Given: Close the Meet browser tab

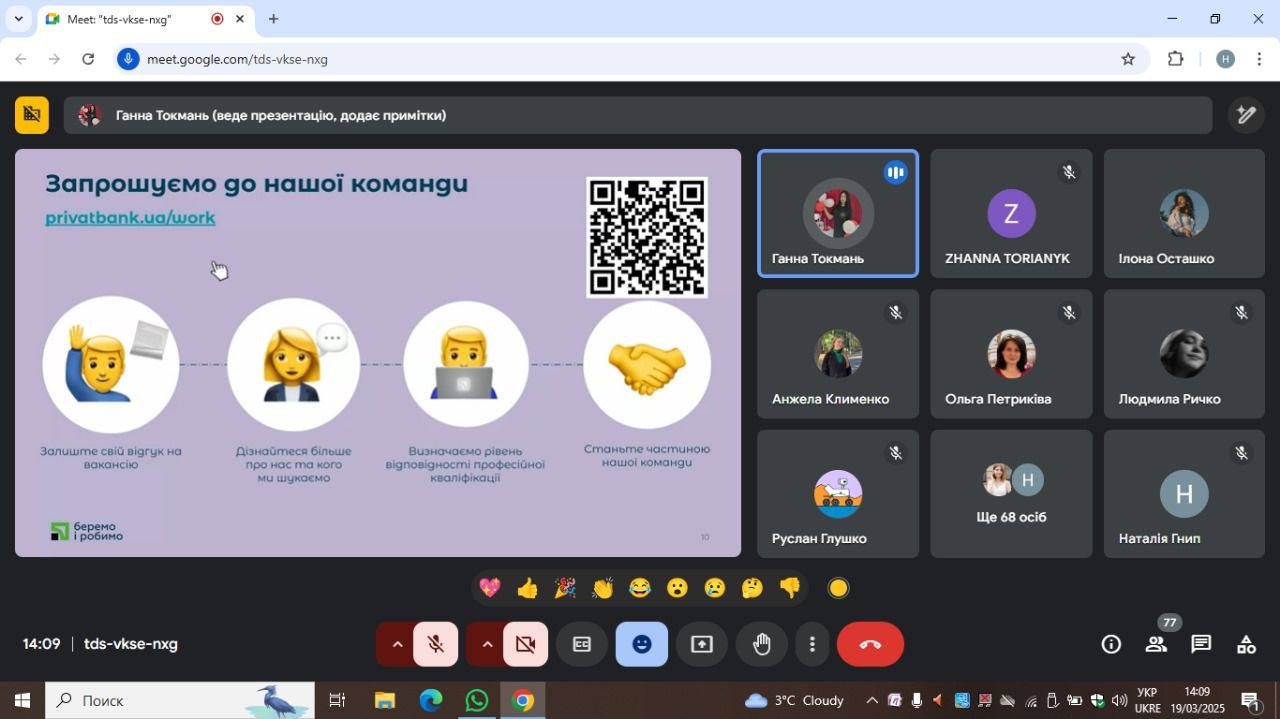Looking at the screenshot, I should pyautogui.click(x=240, y=19).
